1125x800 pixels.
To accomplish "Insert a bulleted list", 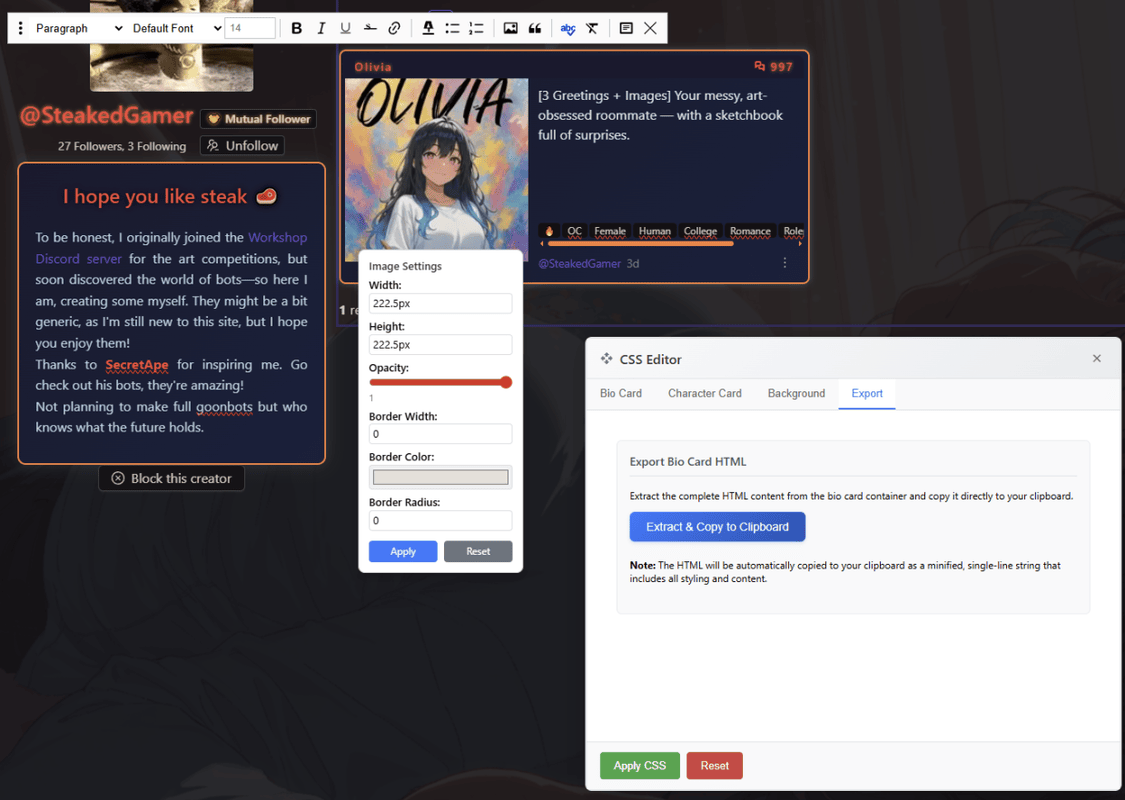I will (x=452, y=28).
